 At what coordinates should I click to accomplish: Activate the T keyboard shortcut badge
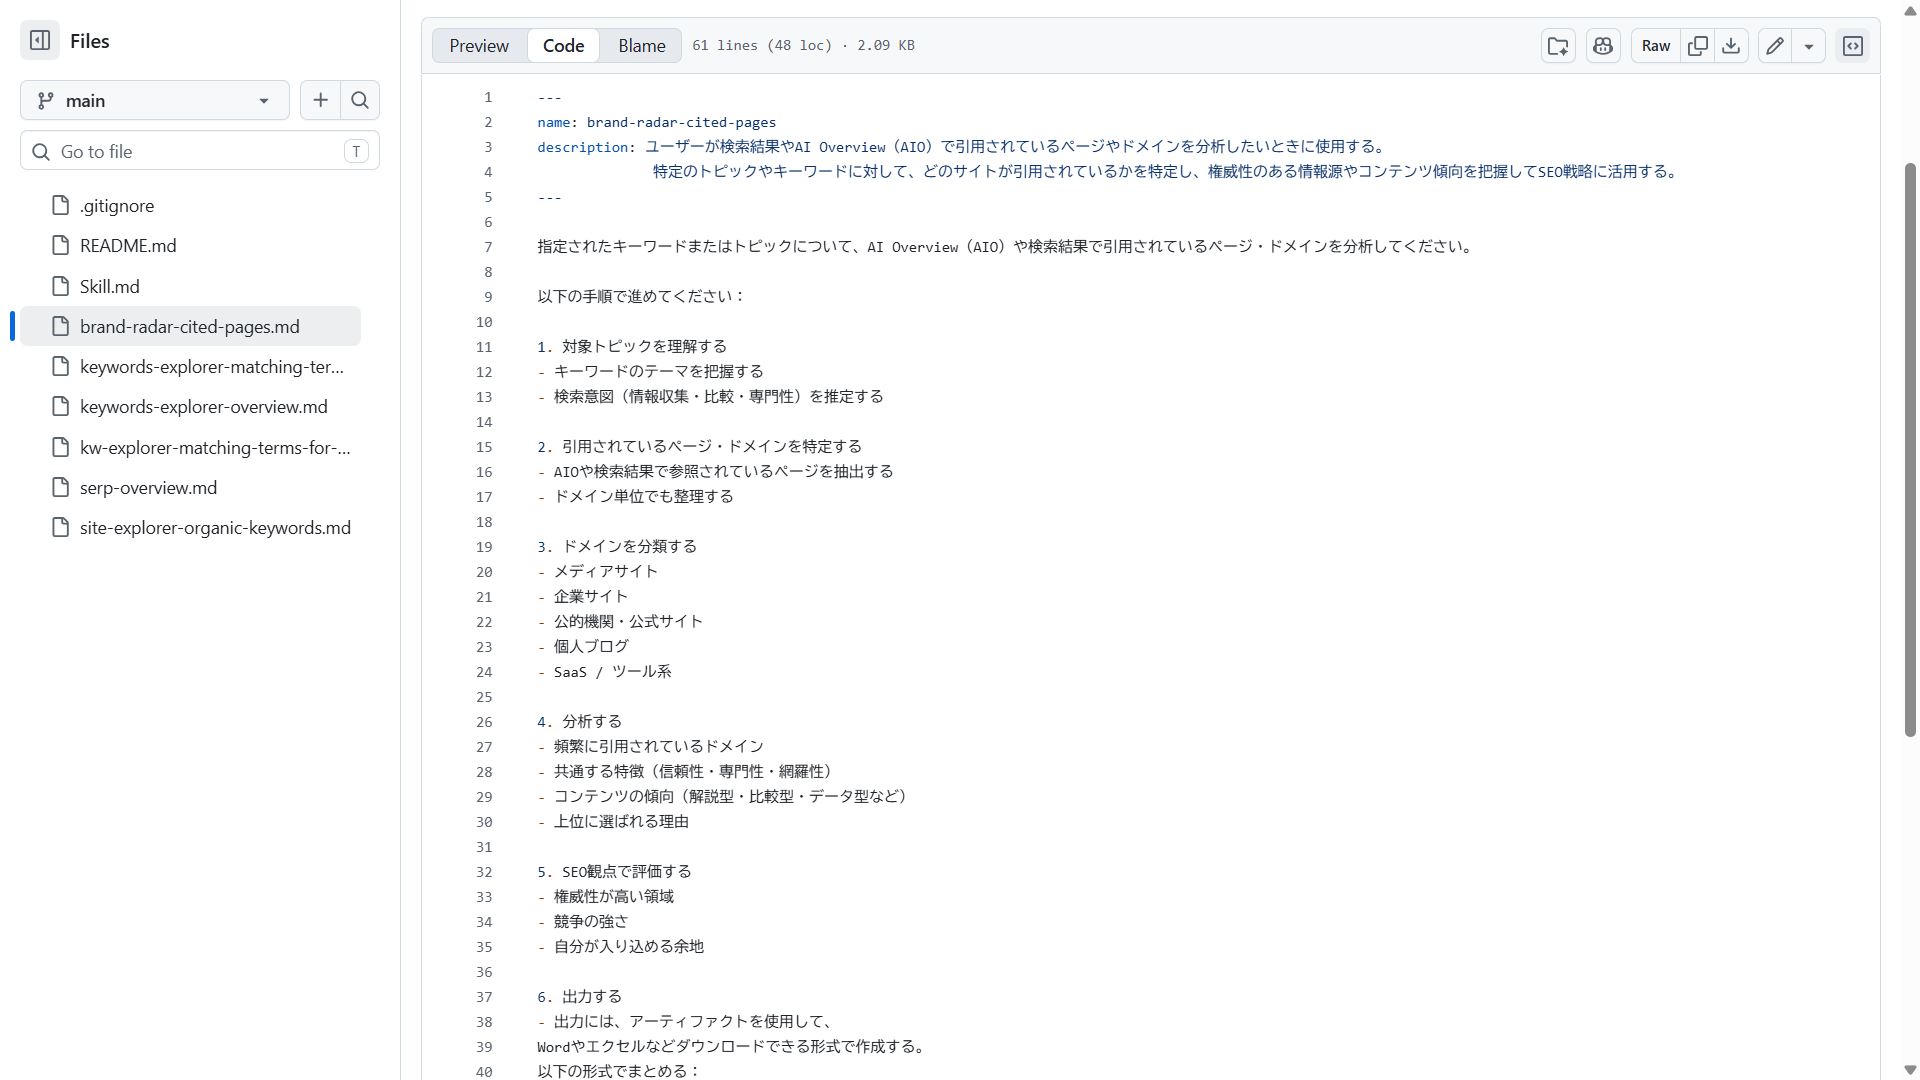click(x=357, y=151)
